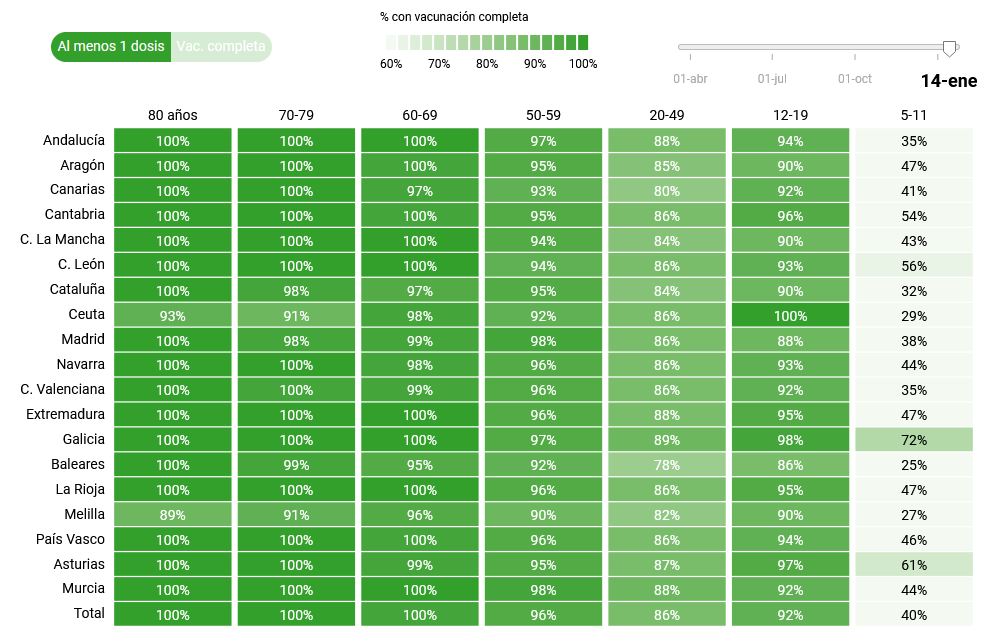The image size is (989, 641).
Task: Click the Total row label
Action: [89, 614]
